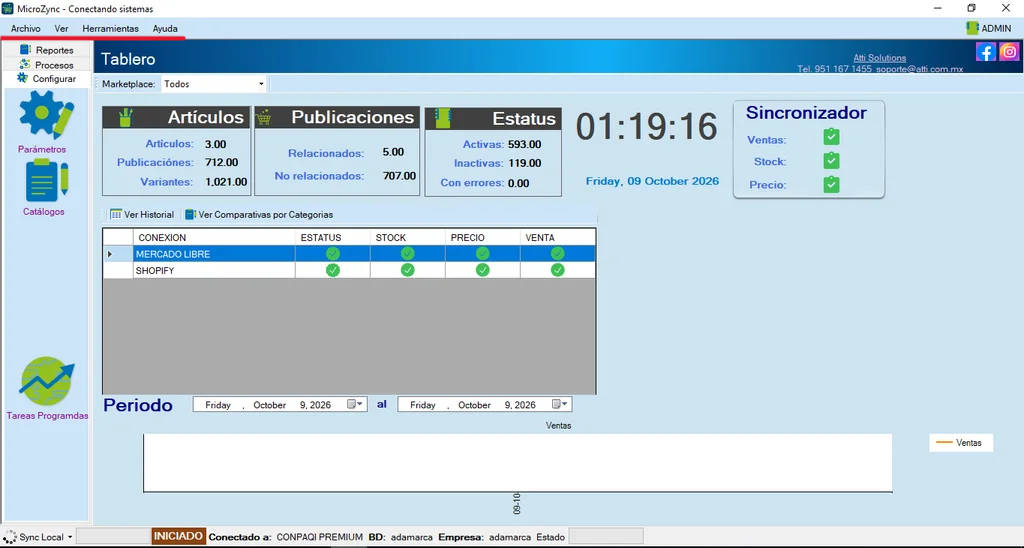Viewport: 1024px width, 548px height.
Task: Click the Sync Local spinner icon
Action: tap(10, 537)
